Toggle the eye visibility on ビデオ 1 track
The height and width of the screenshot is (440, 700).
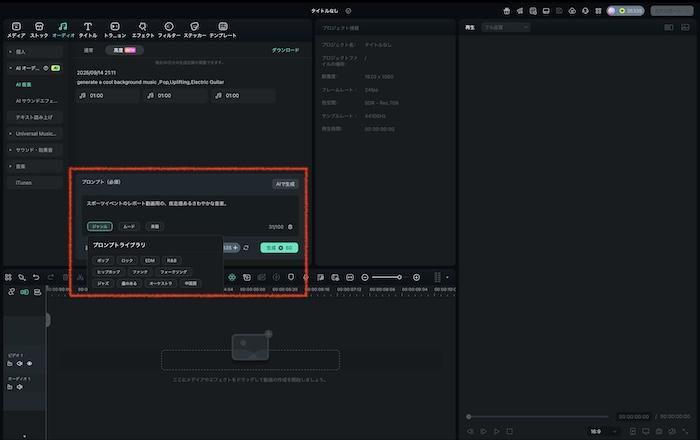[x=30, y=364]
